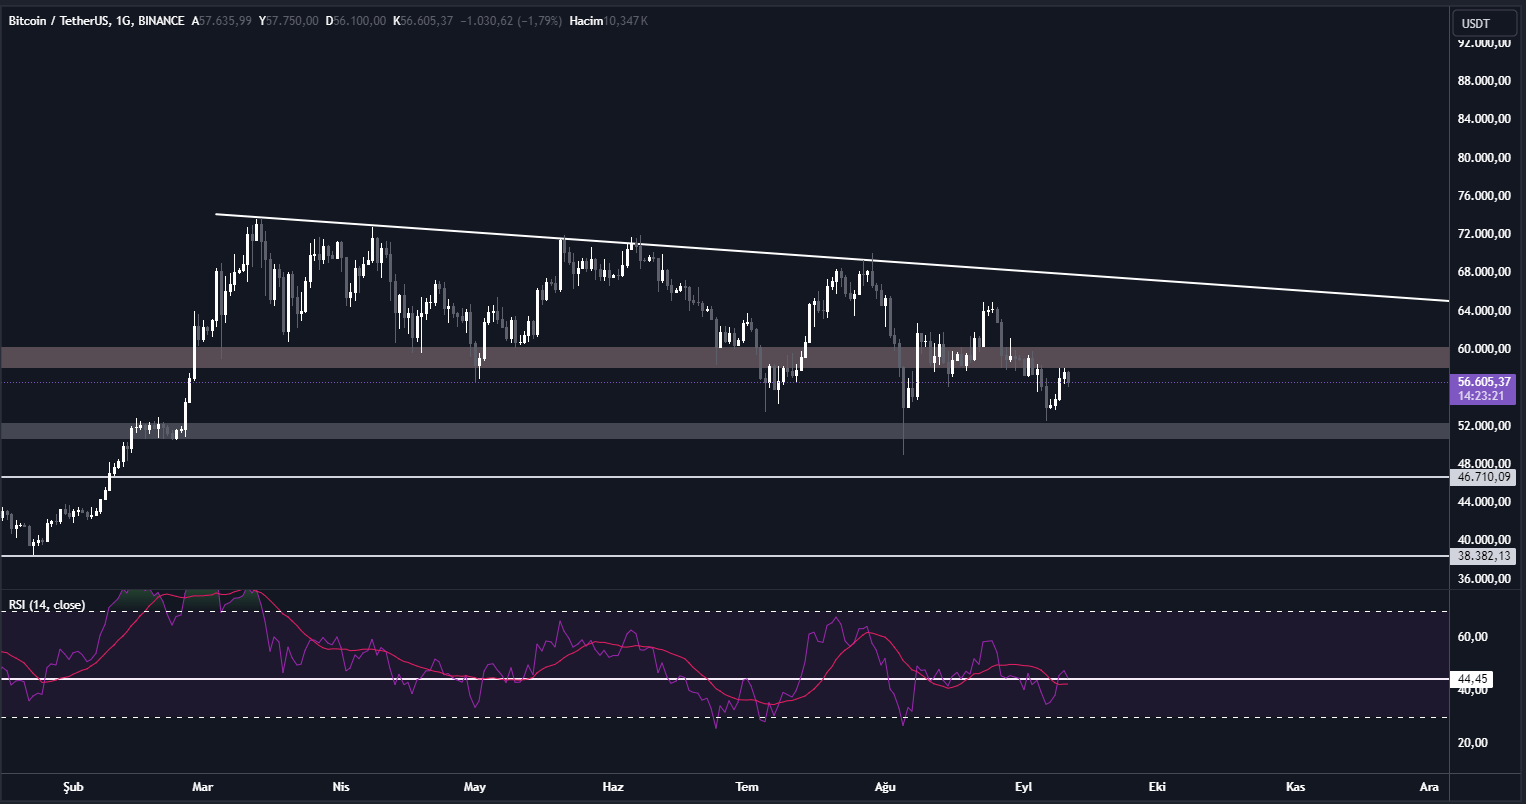Click the Şub month label on time axis
The height and width of the screenshot is (804, 1526).
click(73, 787)
